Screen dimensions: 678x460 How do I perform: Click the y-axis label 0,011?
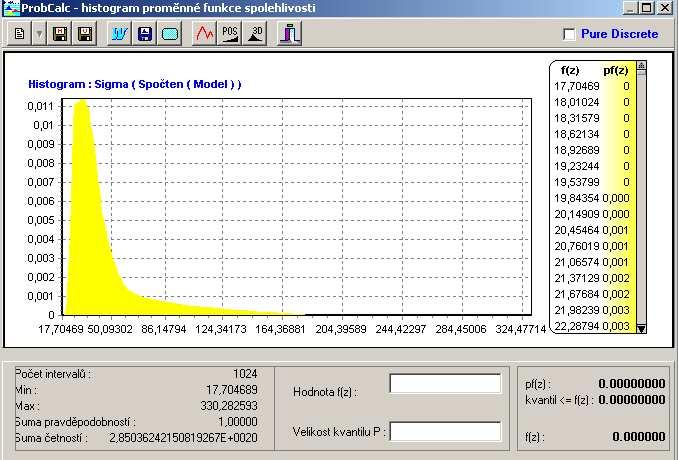point(40,106)
